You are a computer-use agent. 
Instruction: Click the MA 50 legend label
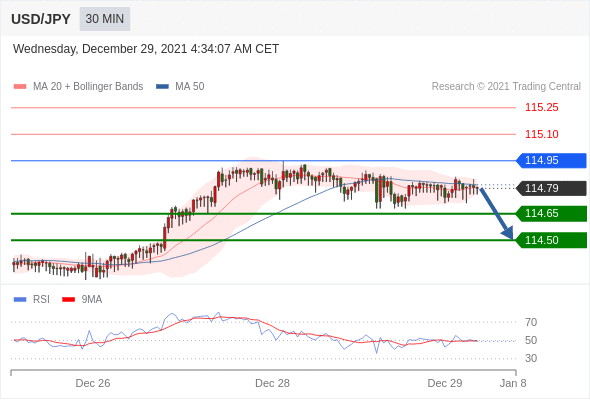tap(190, 87)
